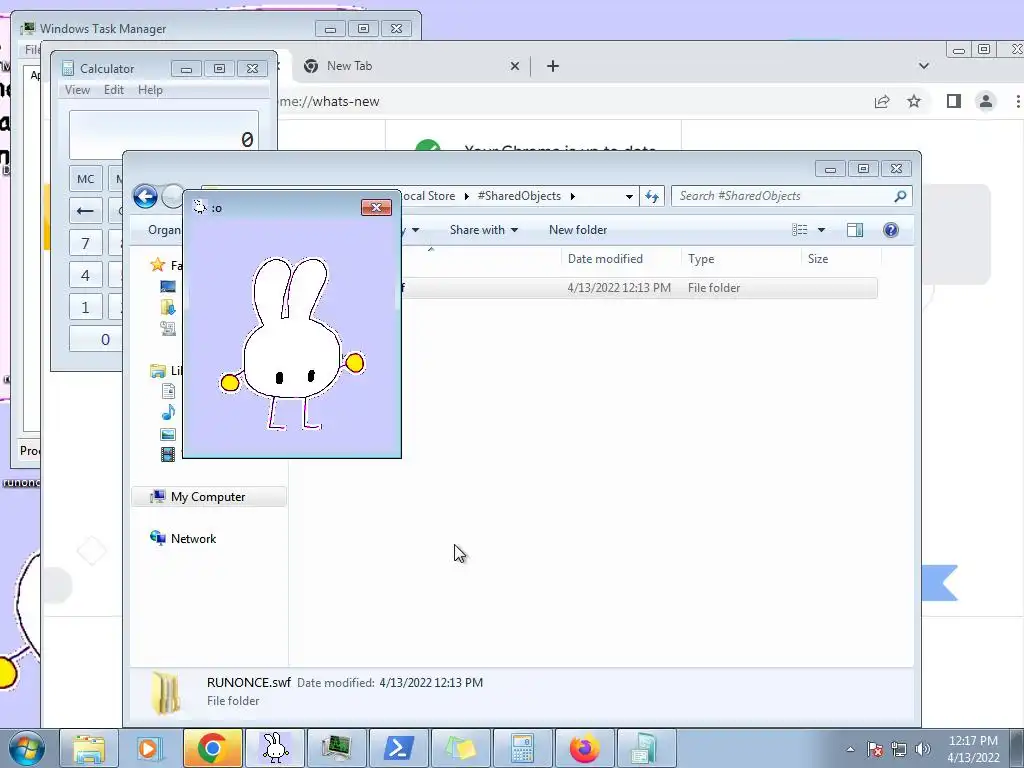Open Action Center flag tray icon
Viewport: 1024px width, 768px height.
(x=875, y=749)
